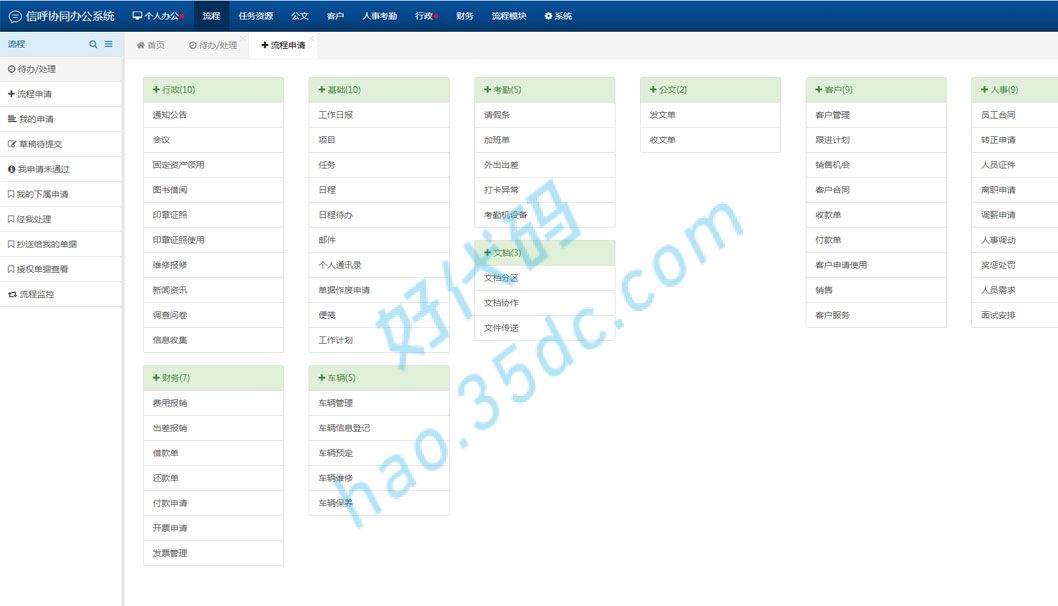Image resolution: width=1058 pixels, height=606 pixels.
Task: Toggle the sidebar menu list icon
Action: tap(109, 45)
